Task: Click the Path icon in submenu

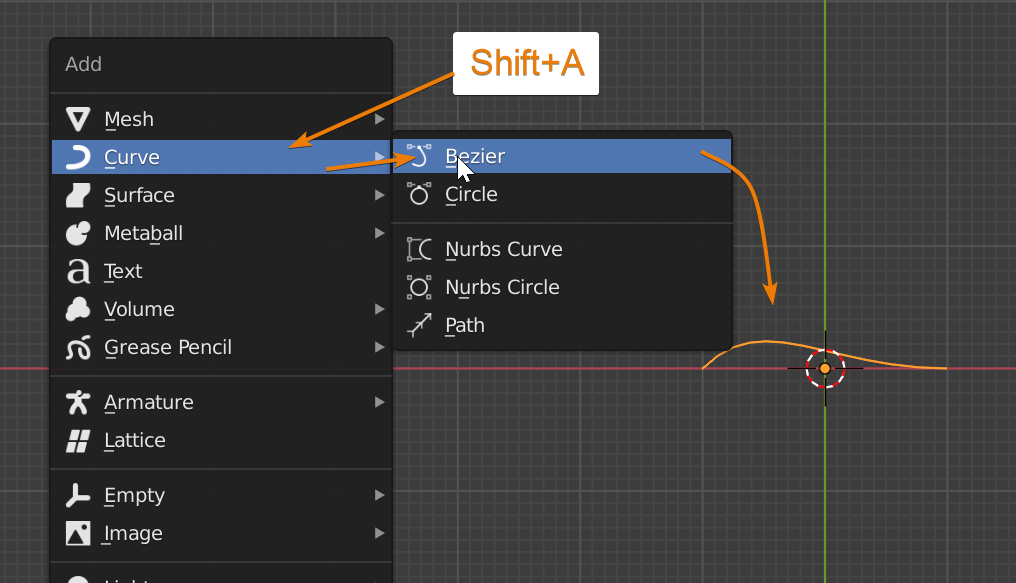Action: pos(419,326)
